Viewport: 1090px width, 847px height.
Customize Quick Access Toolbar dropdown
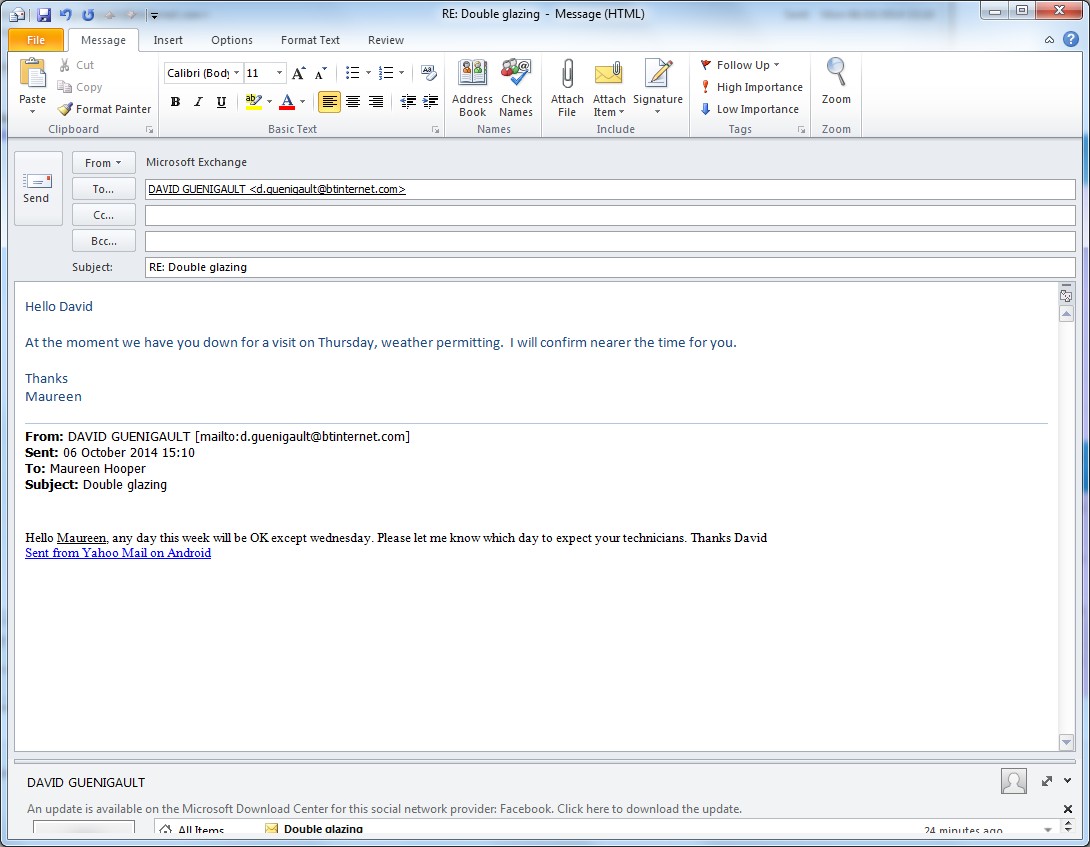tap(154, 15)
